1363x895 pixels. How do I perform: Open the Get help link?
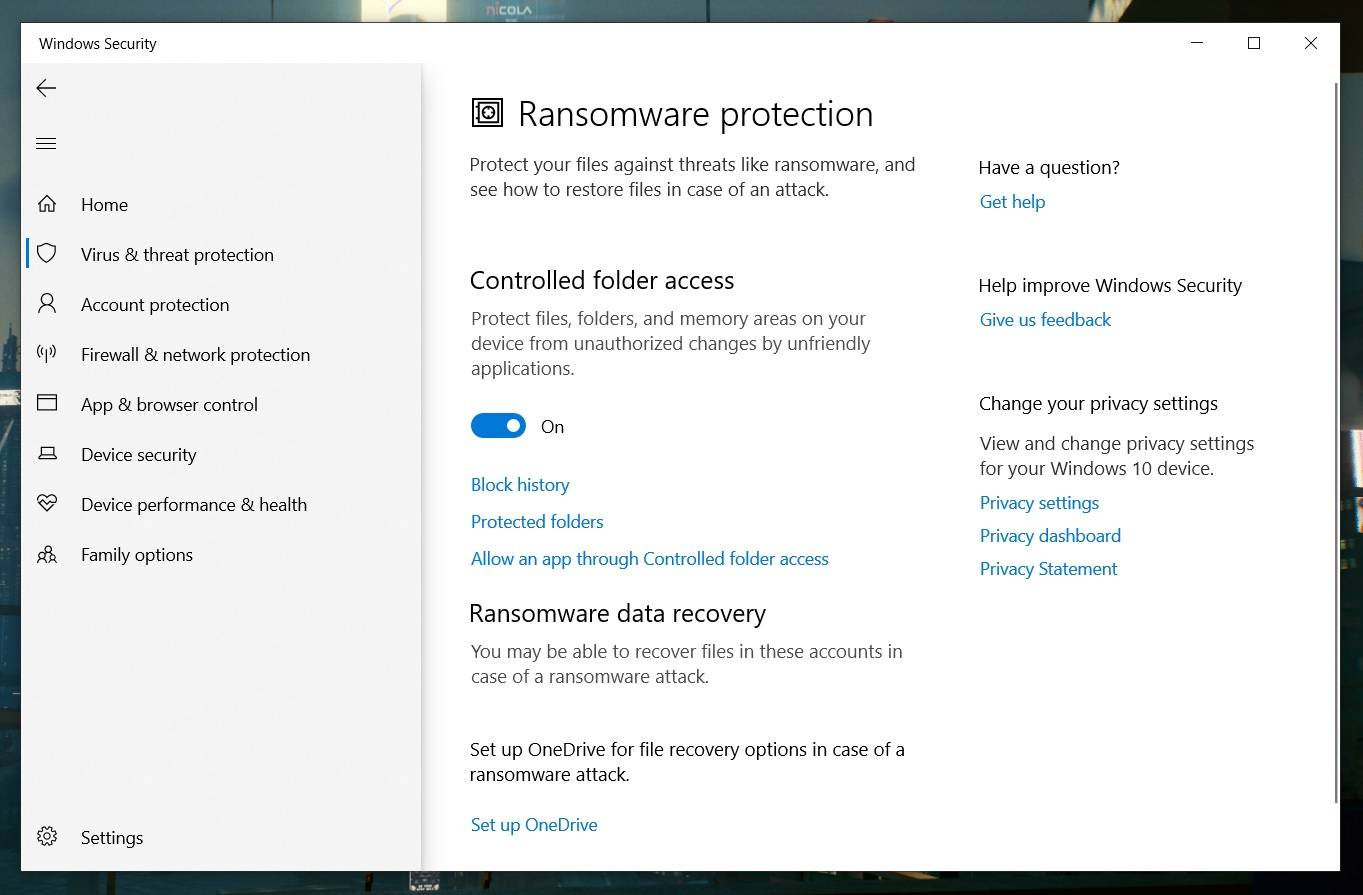click(1012, 202)
